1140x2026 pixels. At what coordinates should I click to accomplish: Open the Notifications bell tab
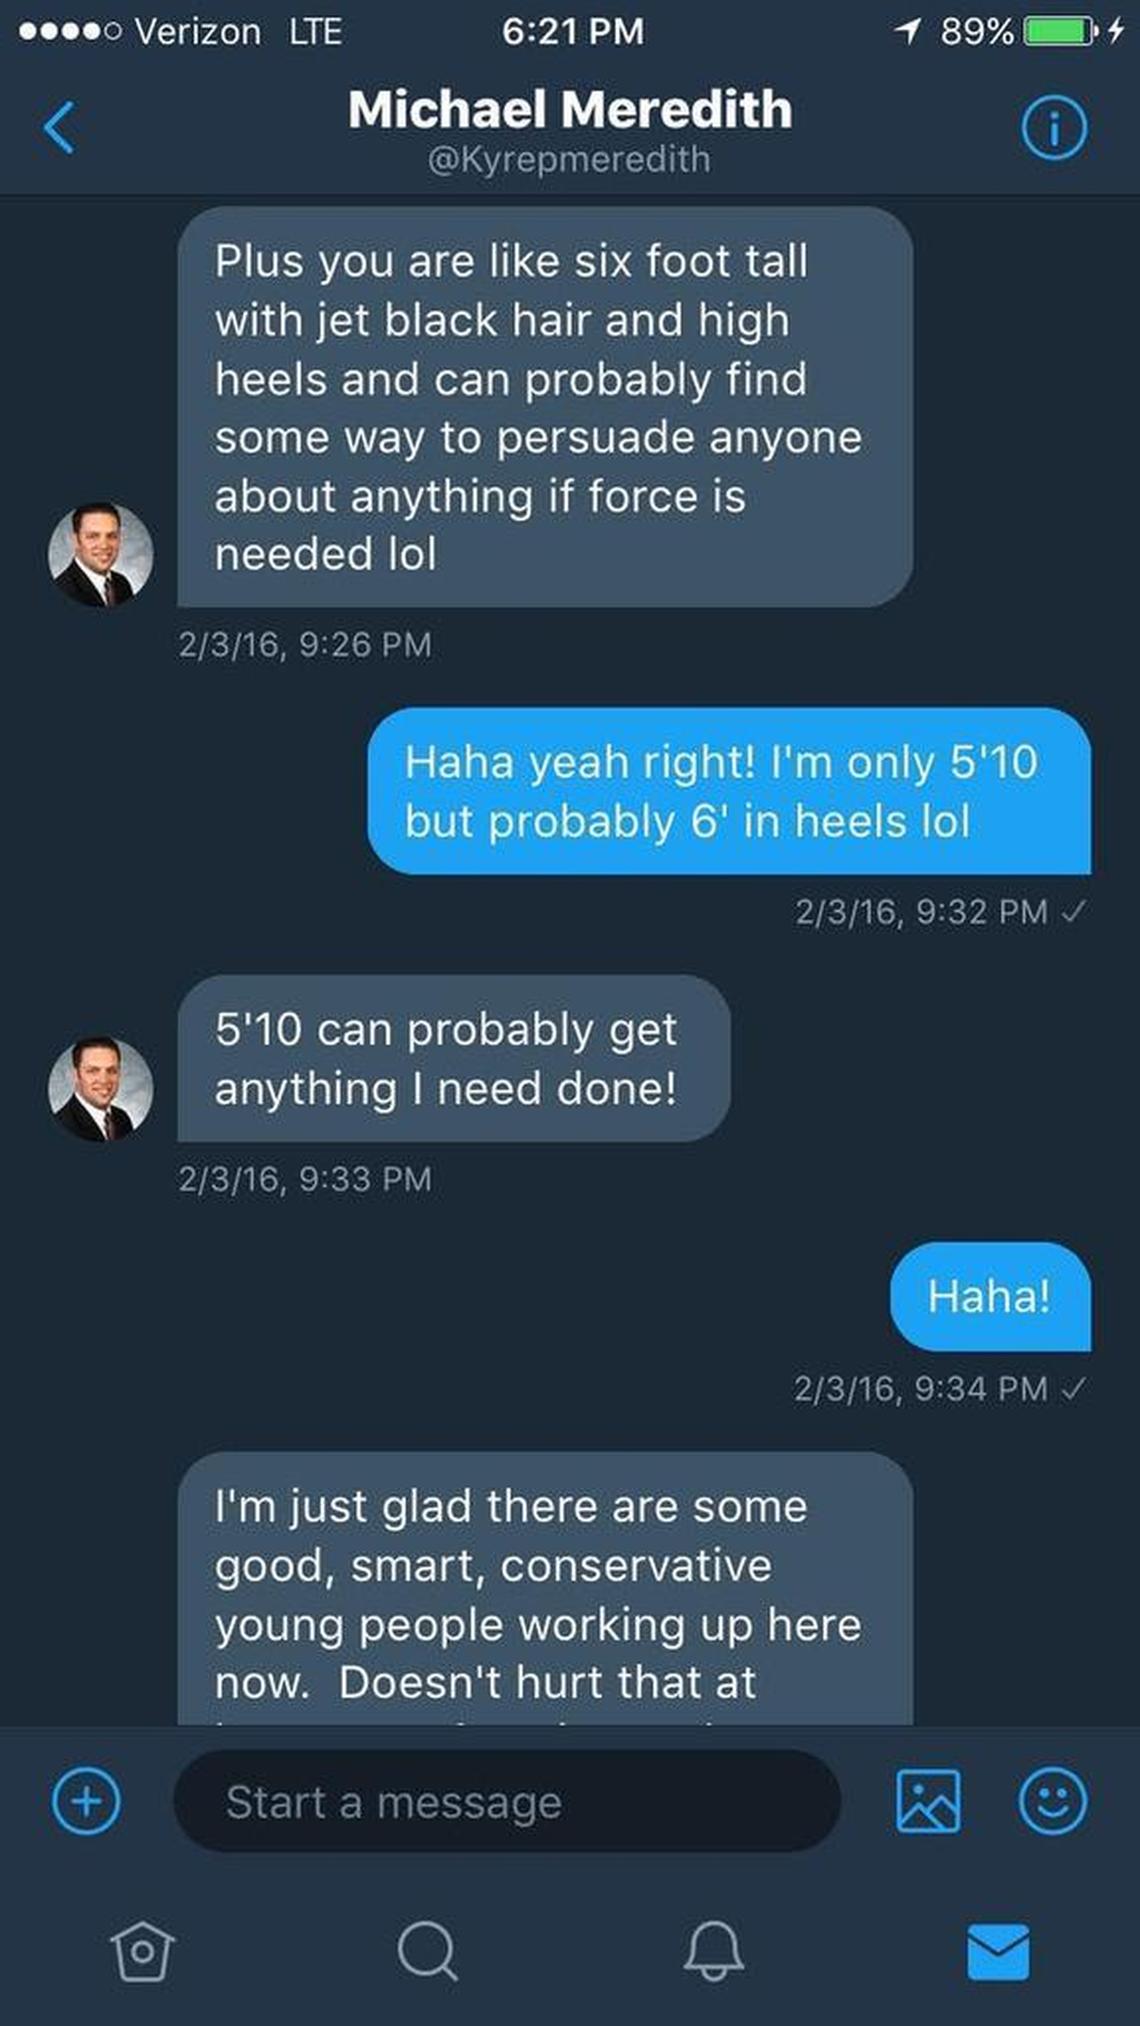click(713, 1950)
